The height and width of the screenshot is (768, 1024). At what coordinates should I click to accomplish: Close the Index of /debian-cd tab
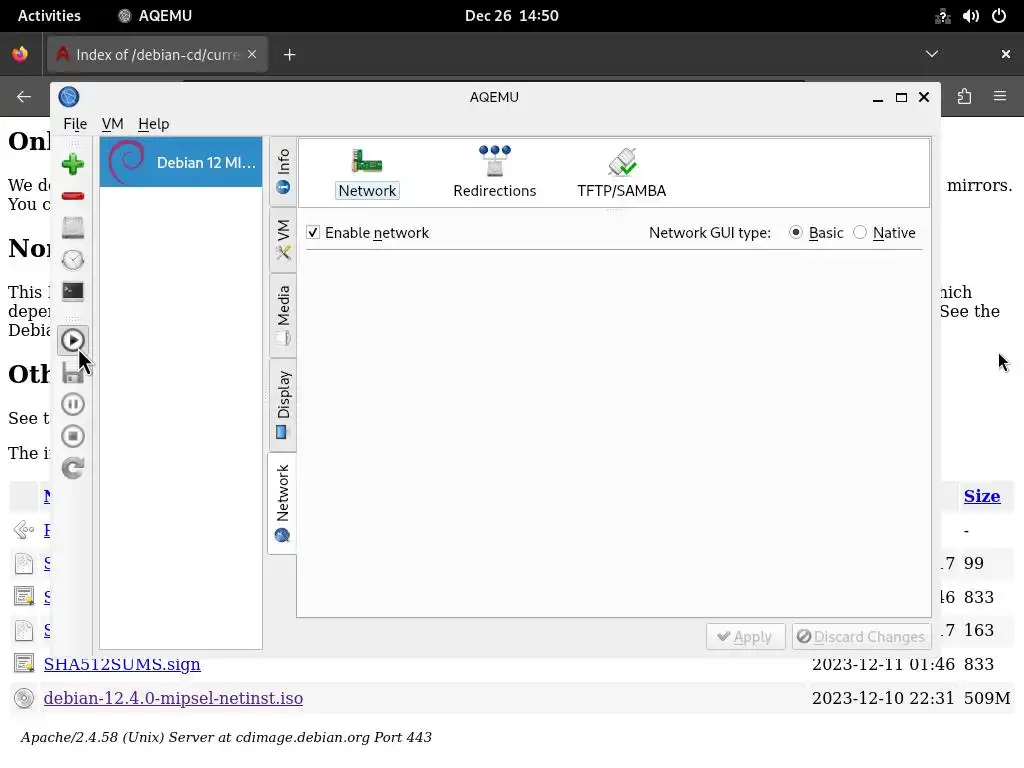(x=252, y=54)
